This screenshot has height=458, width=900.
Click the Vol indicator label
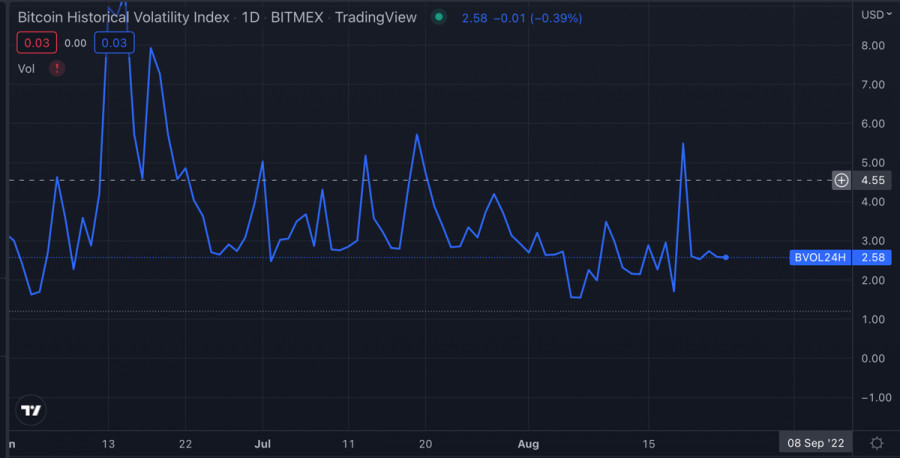coord(26,68)
